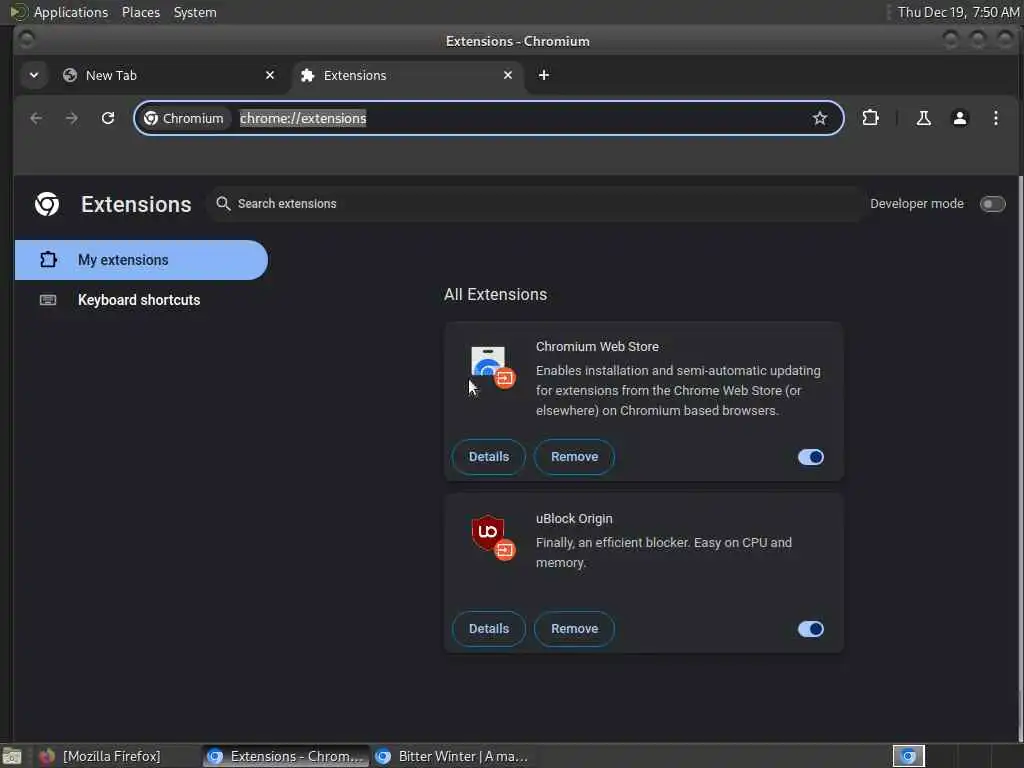The width and height of the screenshot is (1024, 768).
Task: Click the chrome://extensions address bar
Action: [x=488, y=118]
